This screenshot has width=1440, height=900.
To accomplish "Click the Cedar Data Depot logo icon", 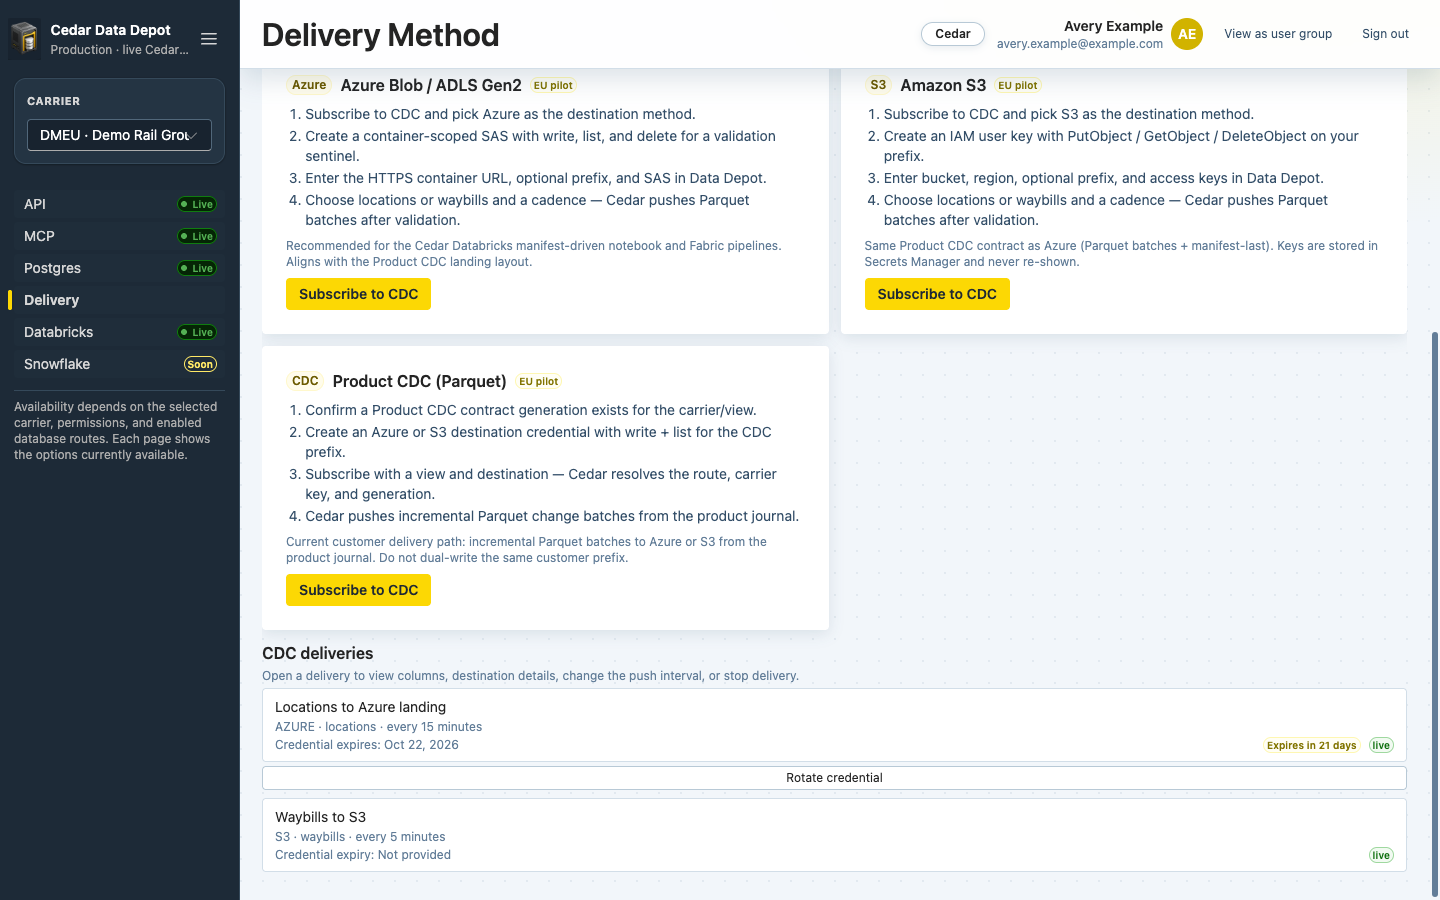I will click(25, 39).
